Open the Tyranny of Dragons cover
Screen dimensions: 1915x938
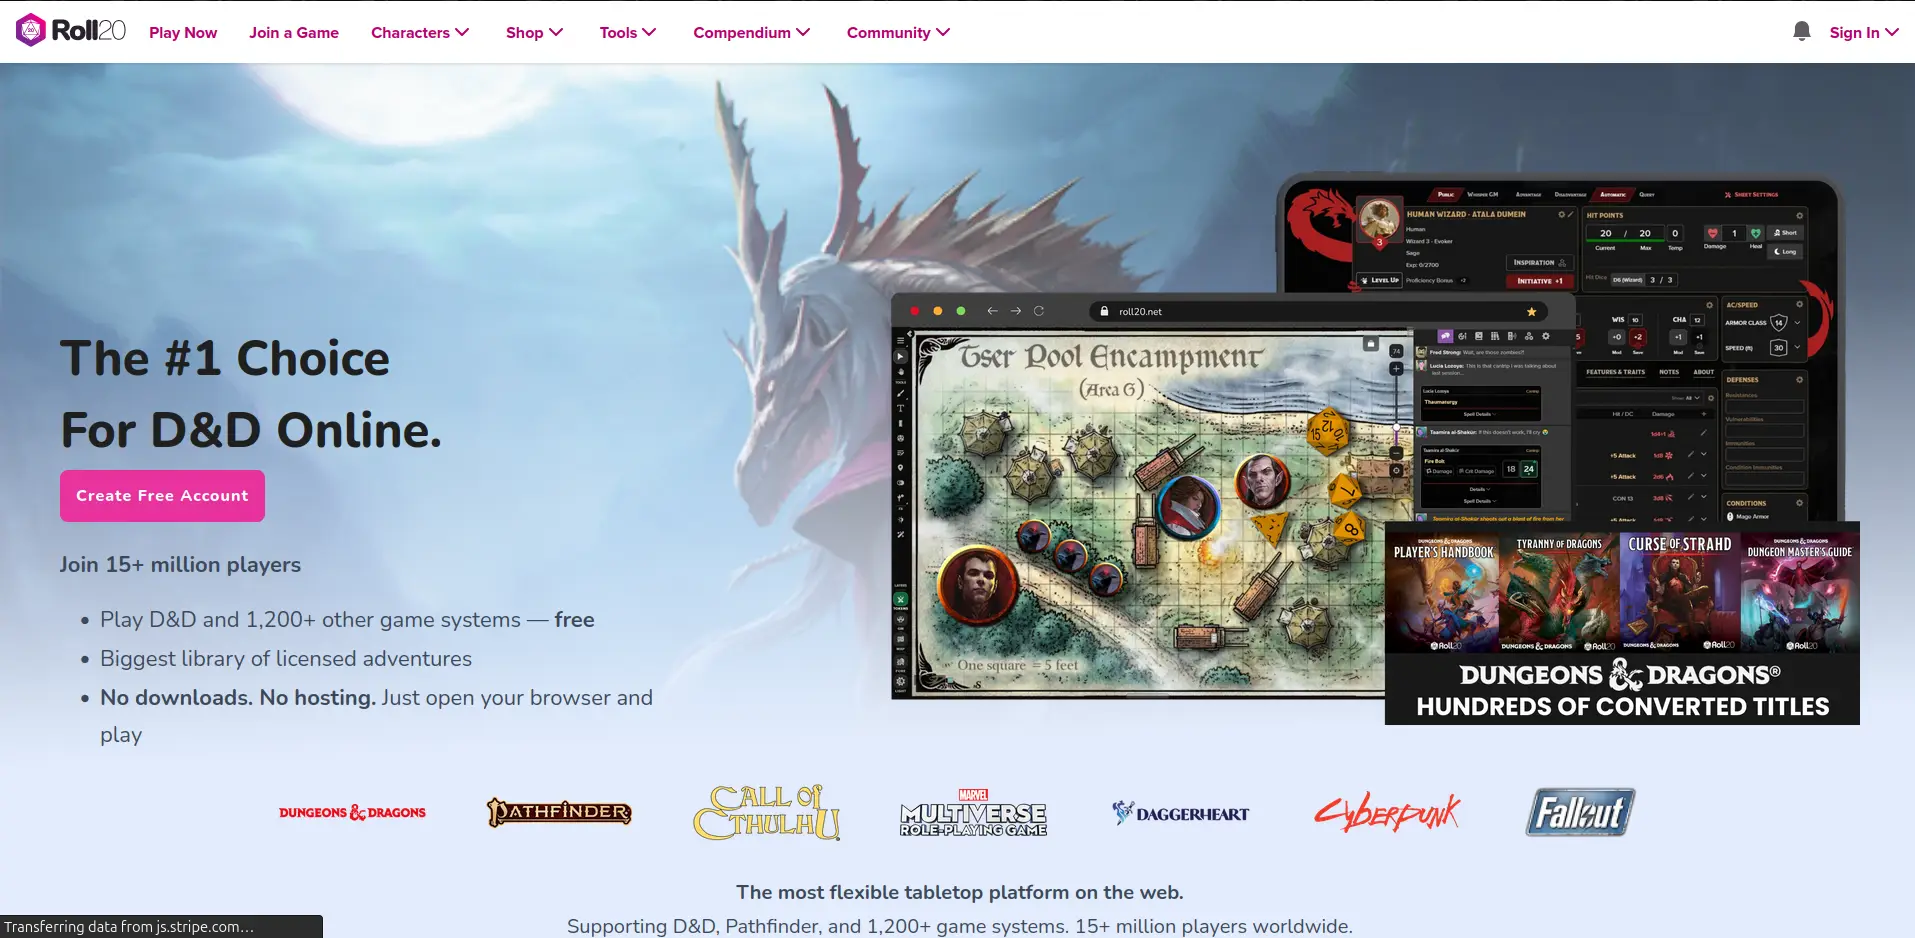tap(1559, 592)
